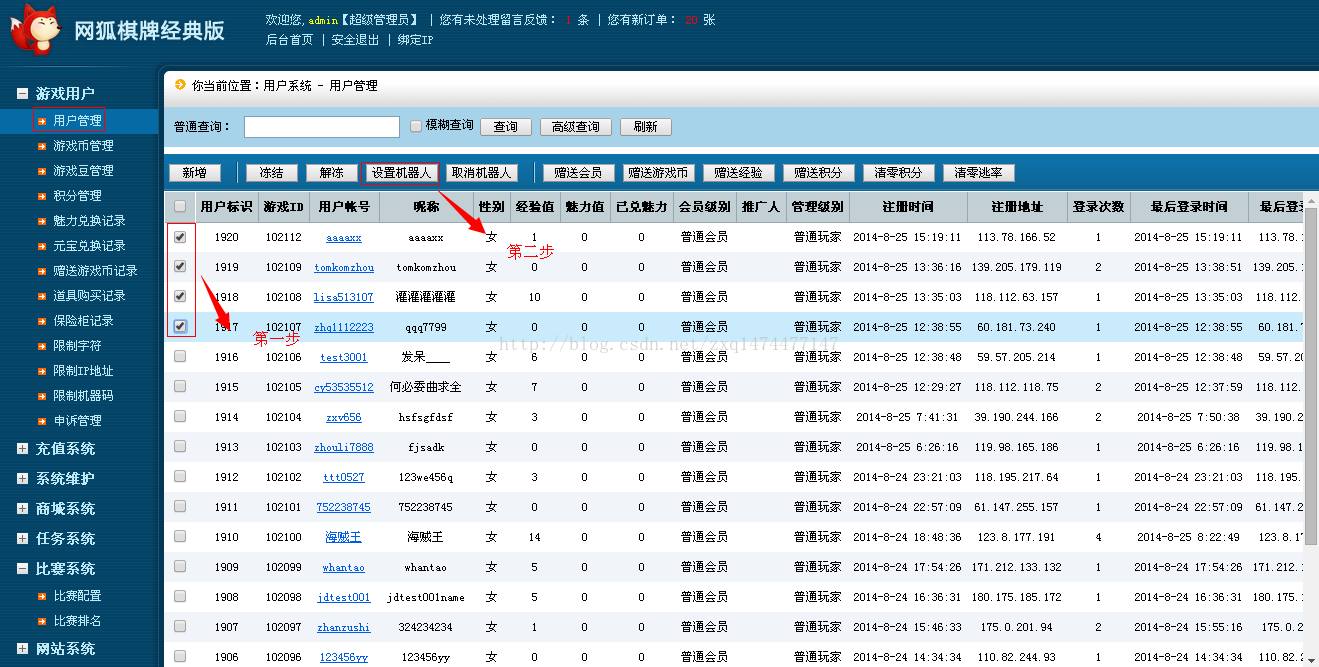Check the checkbox for user zhouli7888
This screenshot has height=667, width=1319.
[x=180, y=446]
